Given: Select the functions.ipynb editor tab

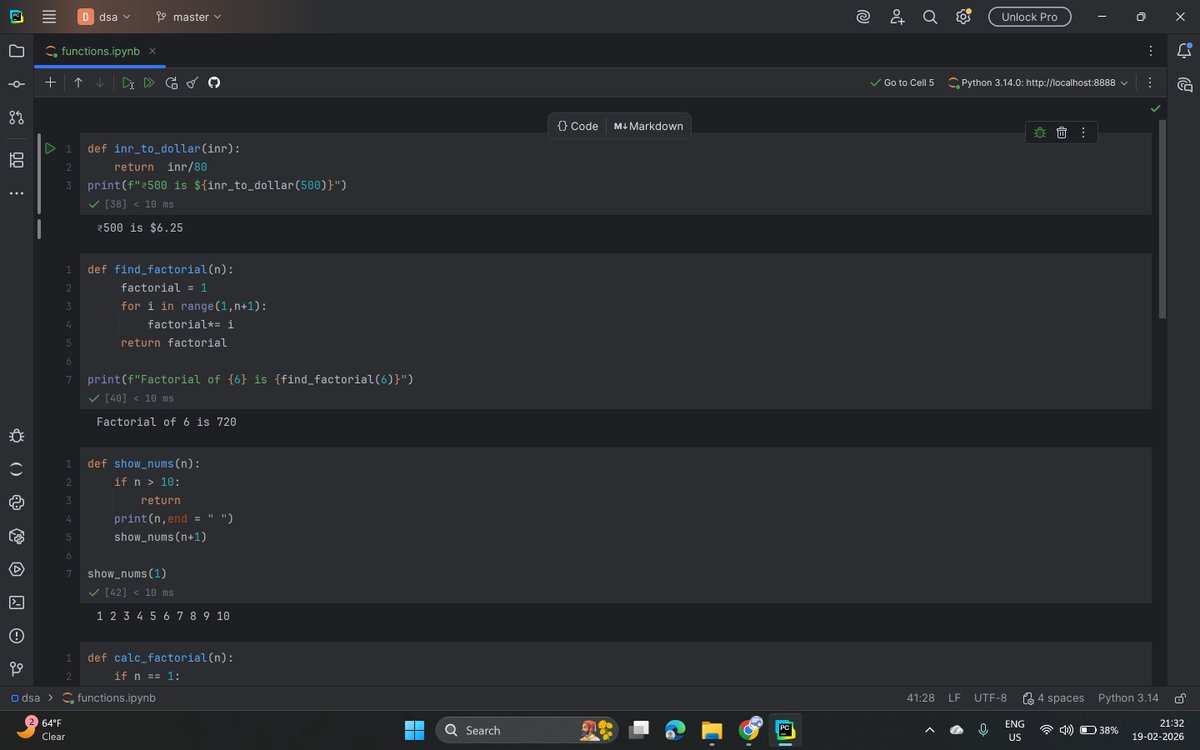Looking at the screenshot, I should point(100,51).
